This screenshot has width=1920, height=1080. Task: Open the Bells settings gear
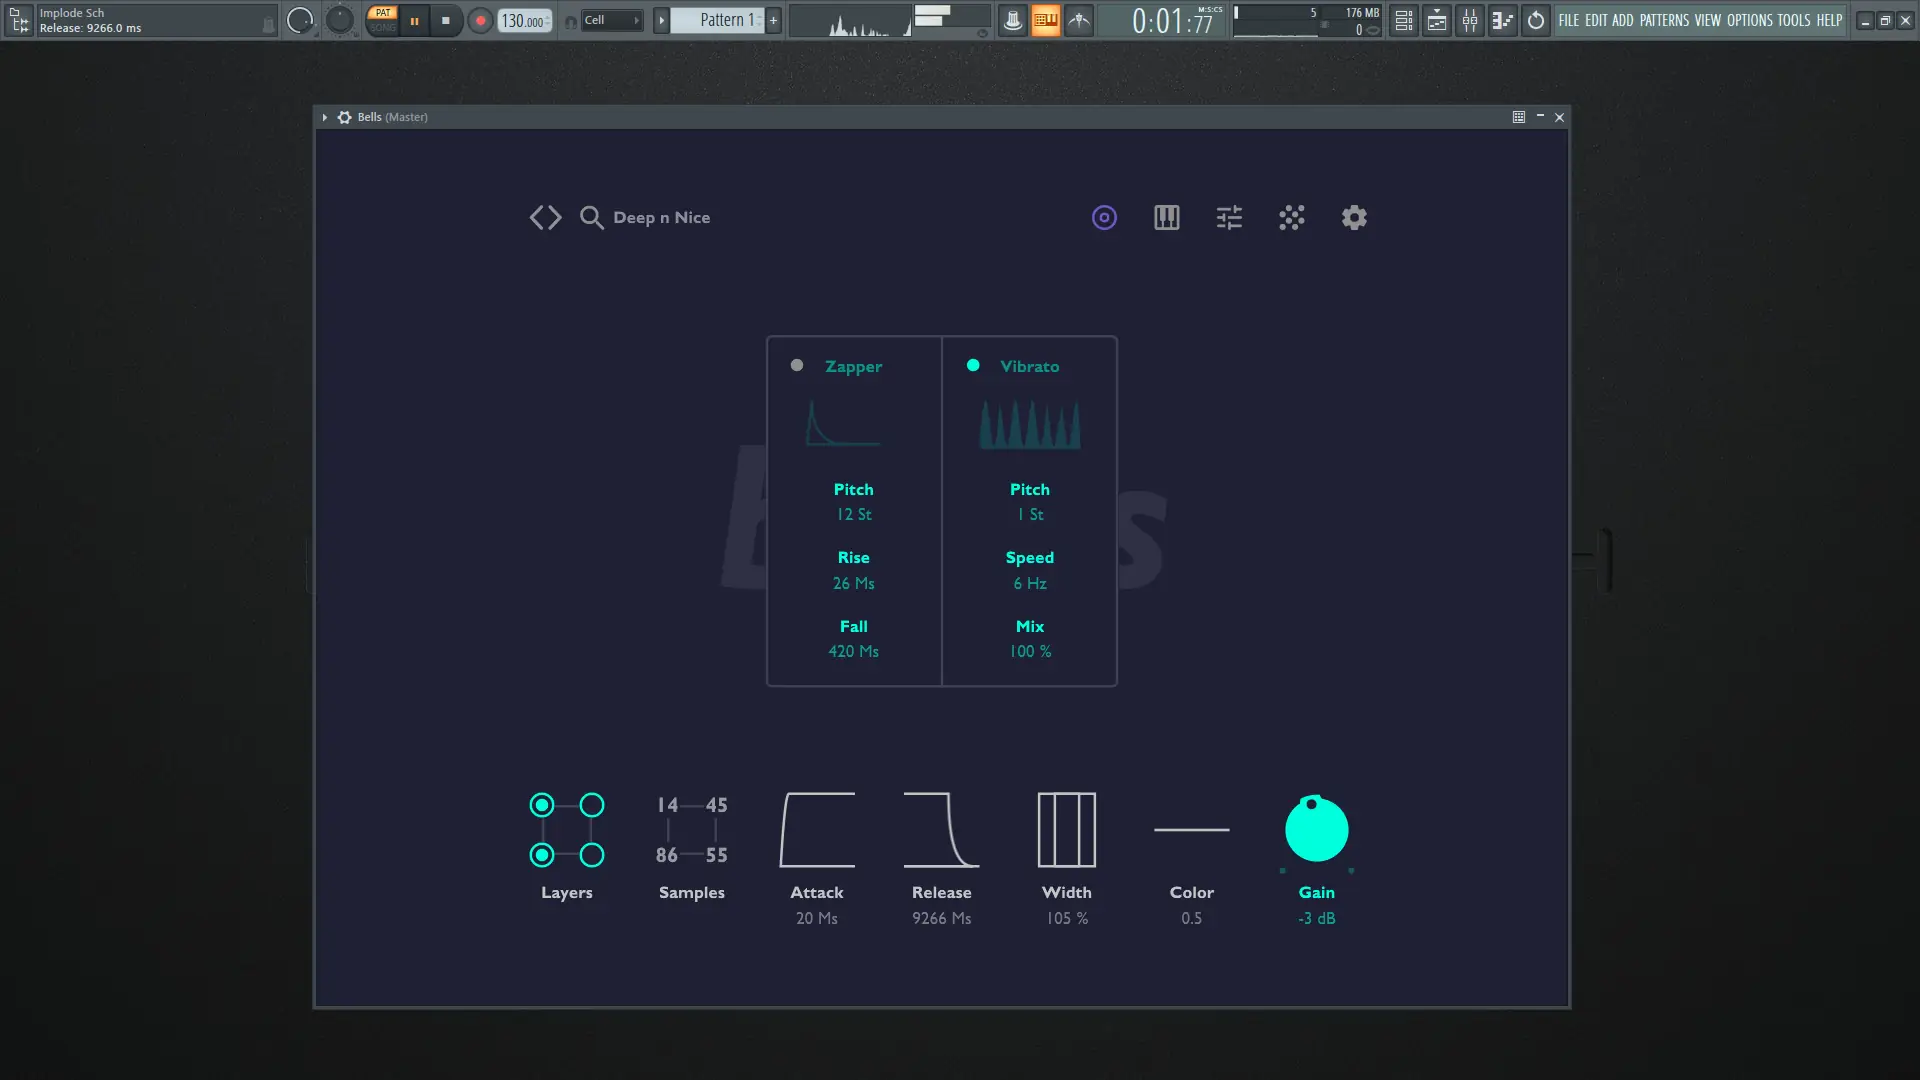1354,217
